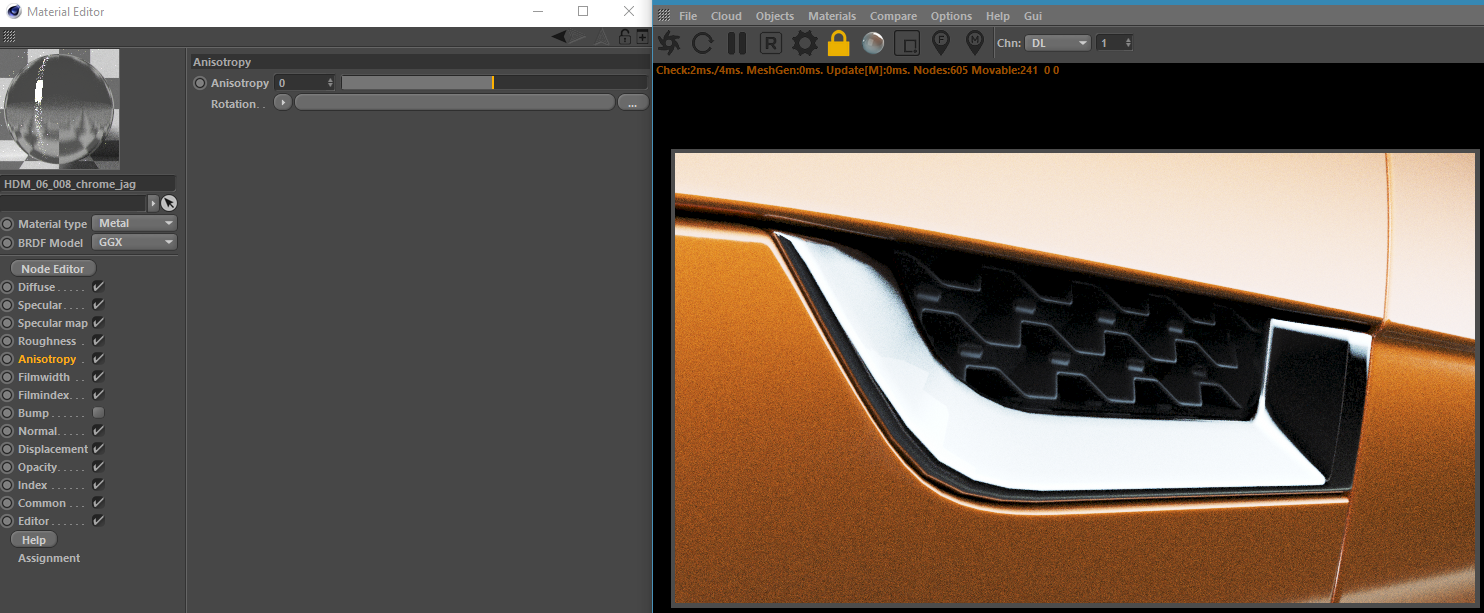Click the small arrow beside the layer field
Image resolution: width=1484 pixels, height=613 pixels.
(x=153, y=203)
